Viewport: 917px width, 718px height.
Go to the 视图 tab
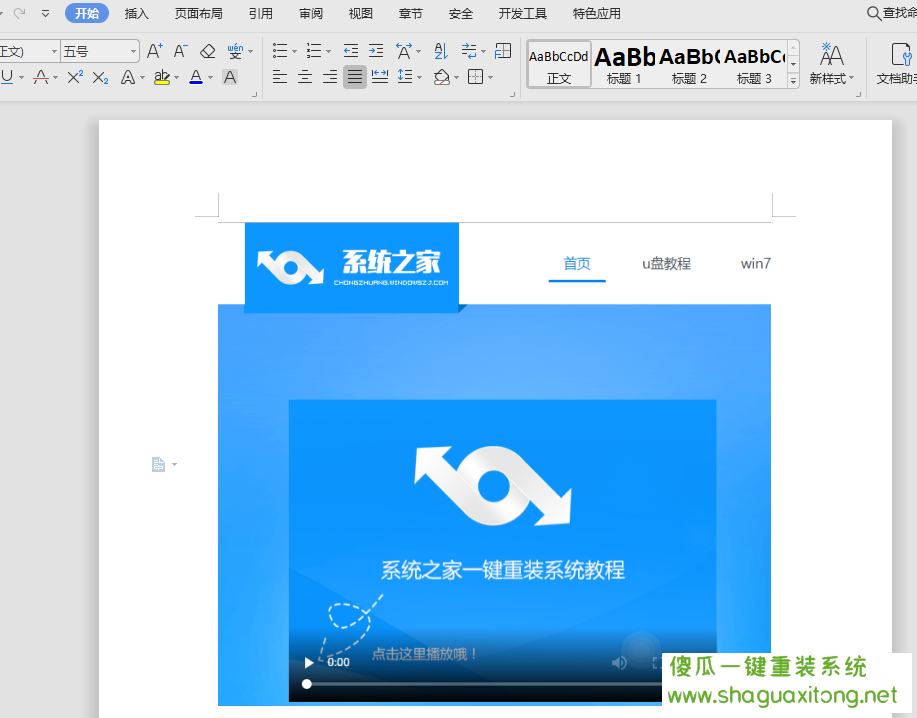[x=360, y=13]
